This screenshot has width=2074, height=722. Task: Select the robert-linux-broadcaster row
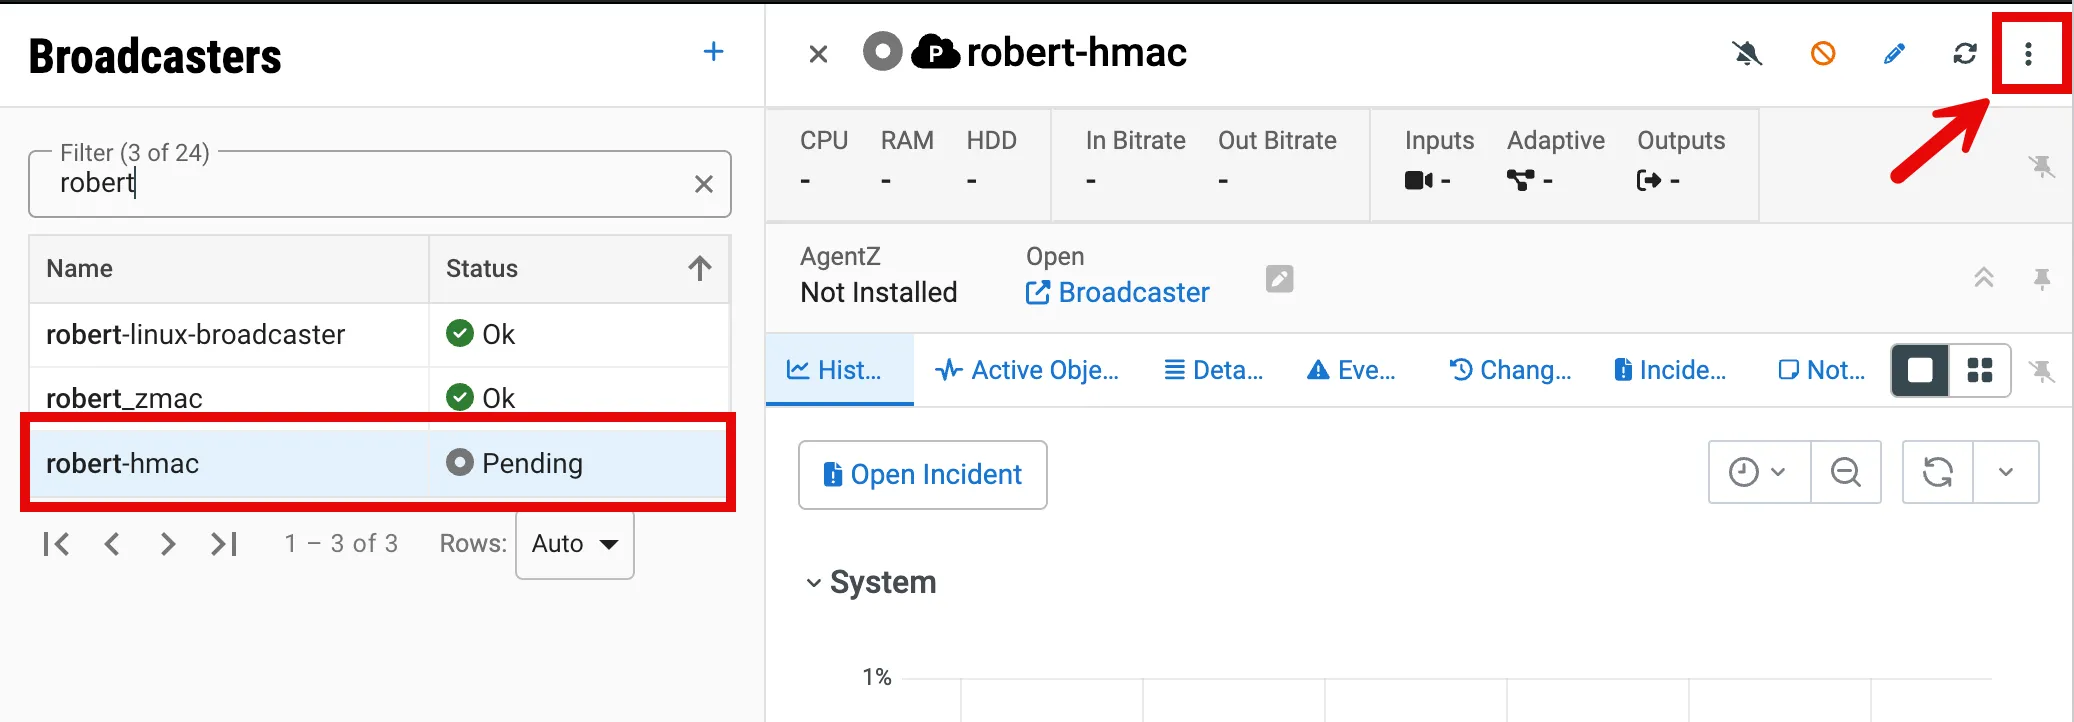coord(379,334)
